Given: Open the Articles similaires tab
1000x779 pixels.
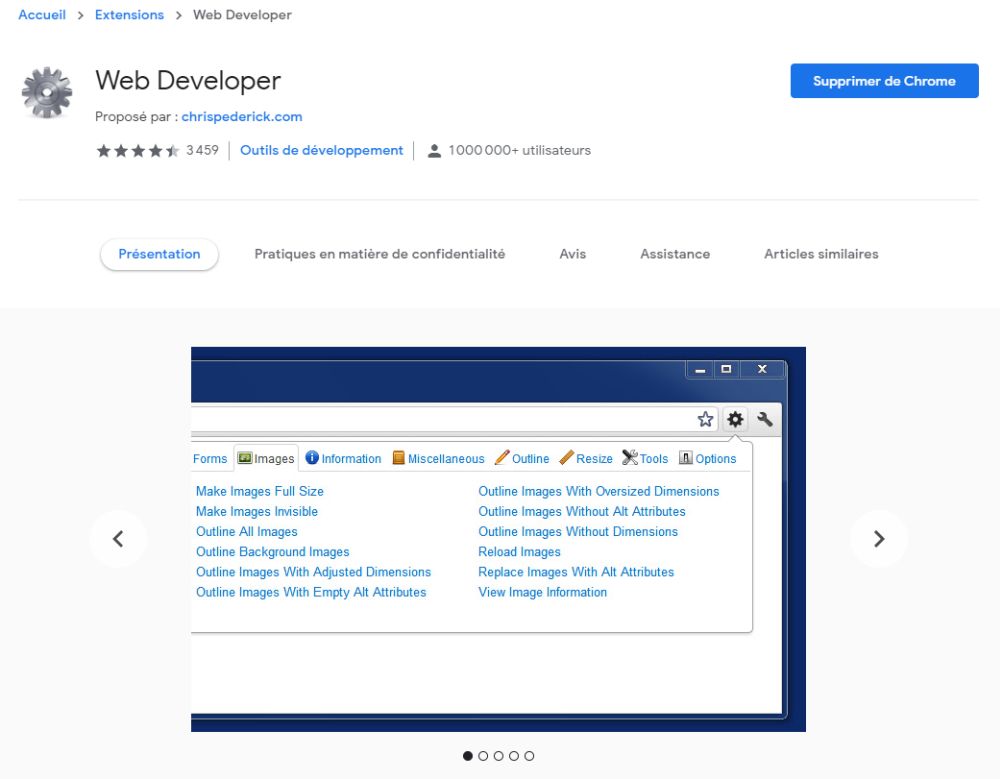Looking at the screenshot, I should (821, 254).
